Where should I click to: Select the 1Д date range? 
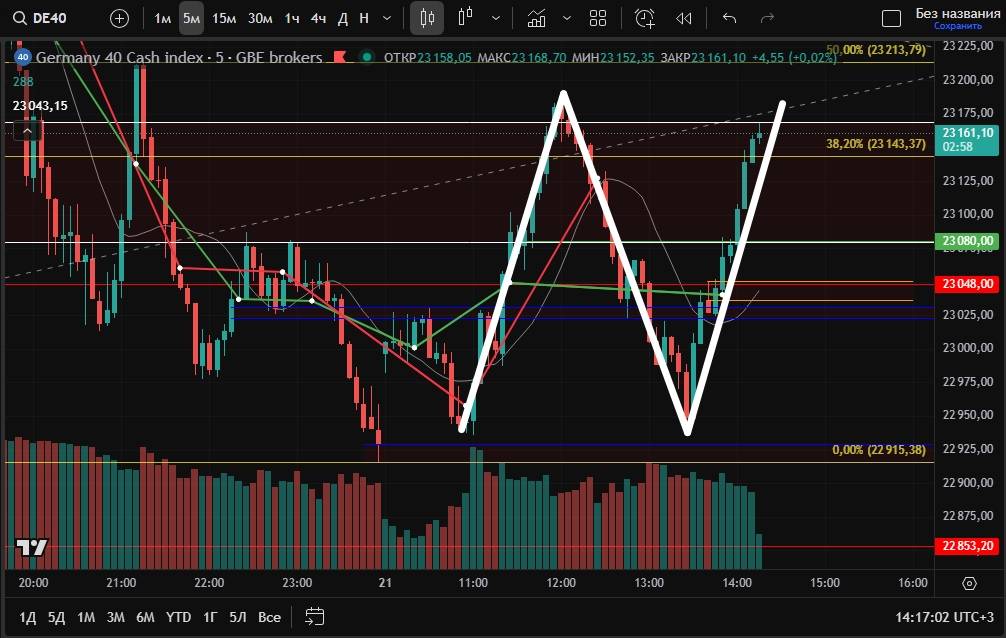[30, 617]
